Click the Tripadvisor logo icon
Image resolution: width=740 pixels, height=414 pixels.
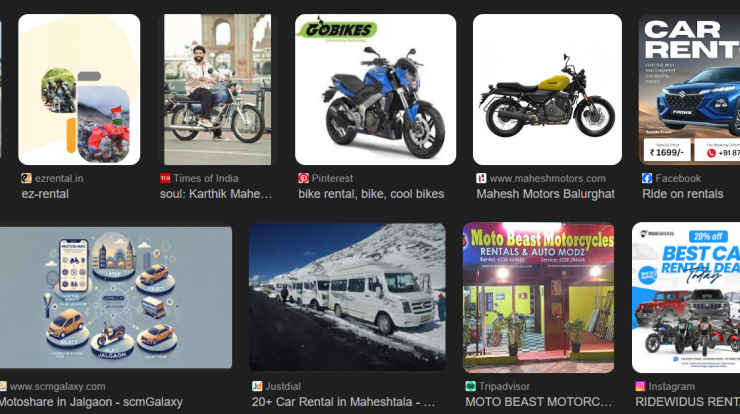point(471,386)
